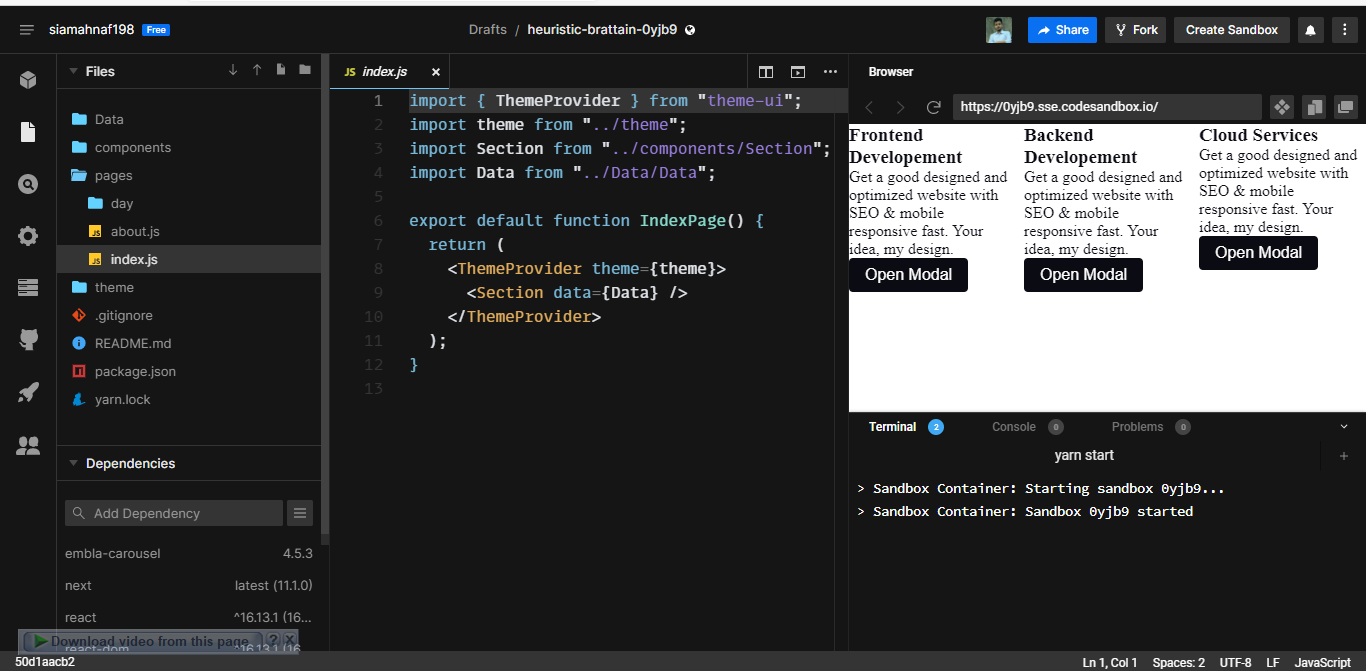Open the Deployment rocket panel
The height and width of the screenshot is (671, 1366).
coord(27,393)
